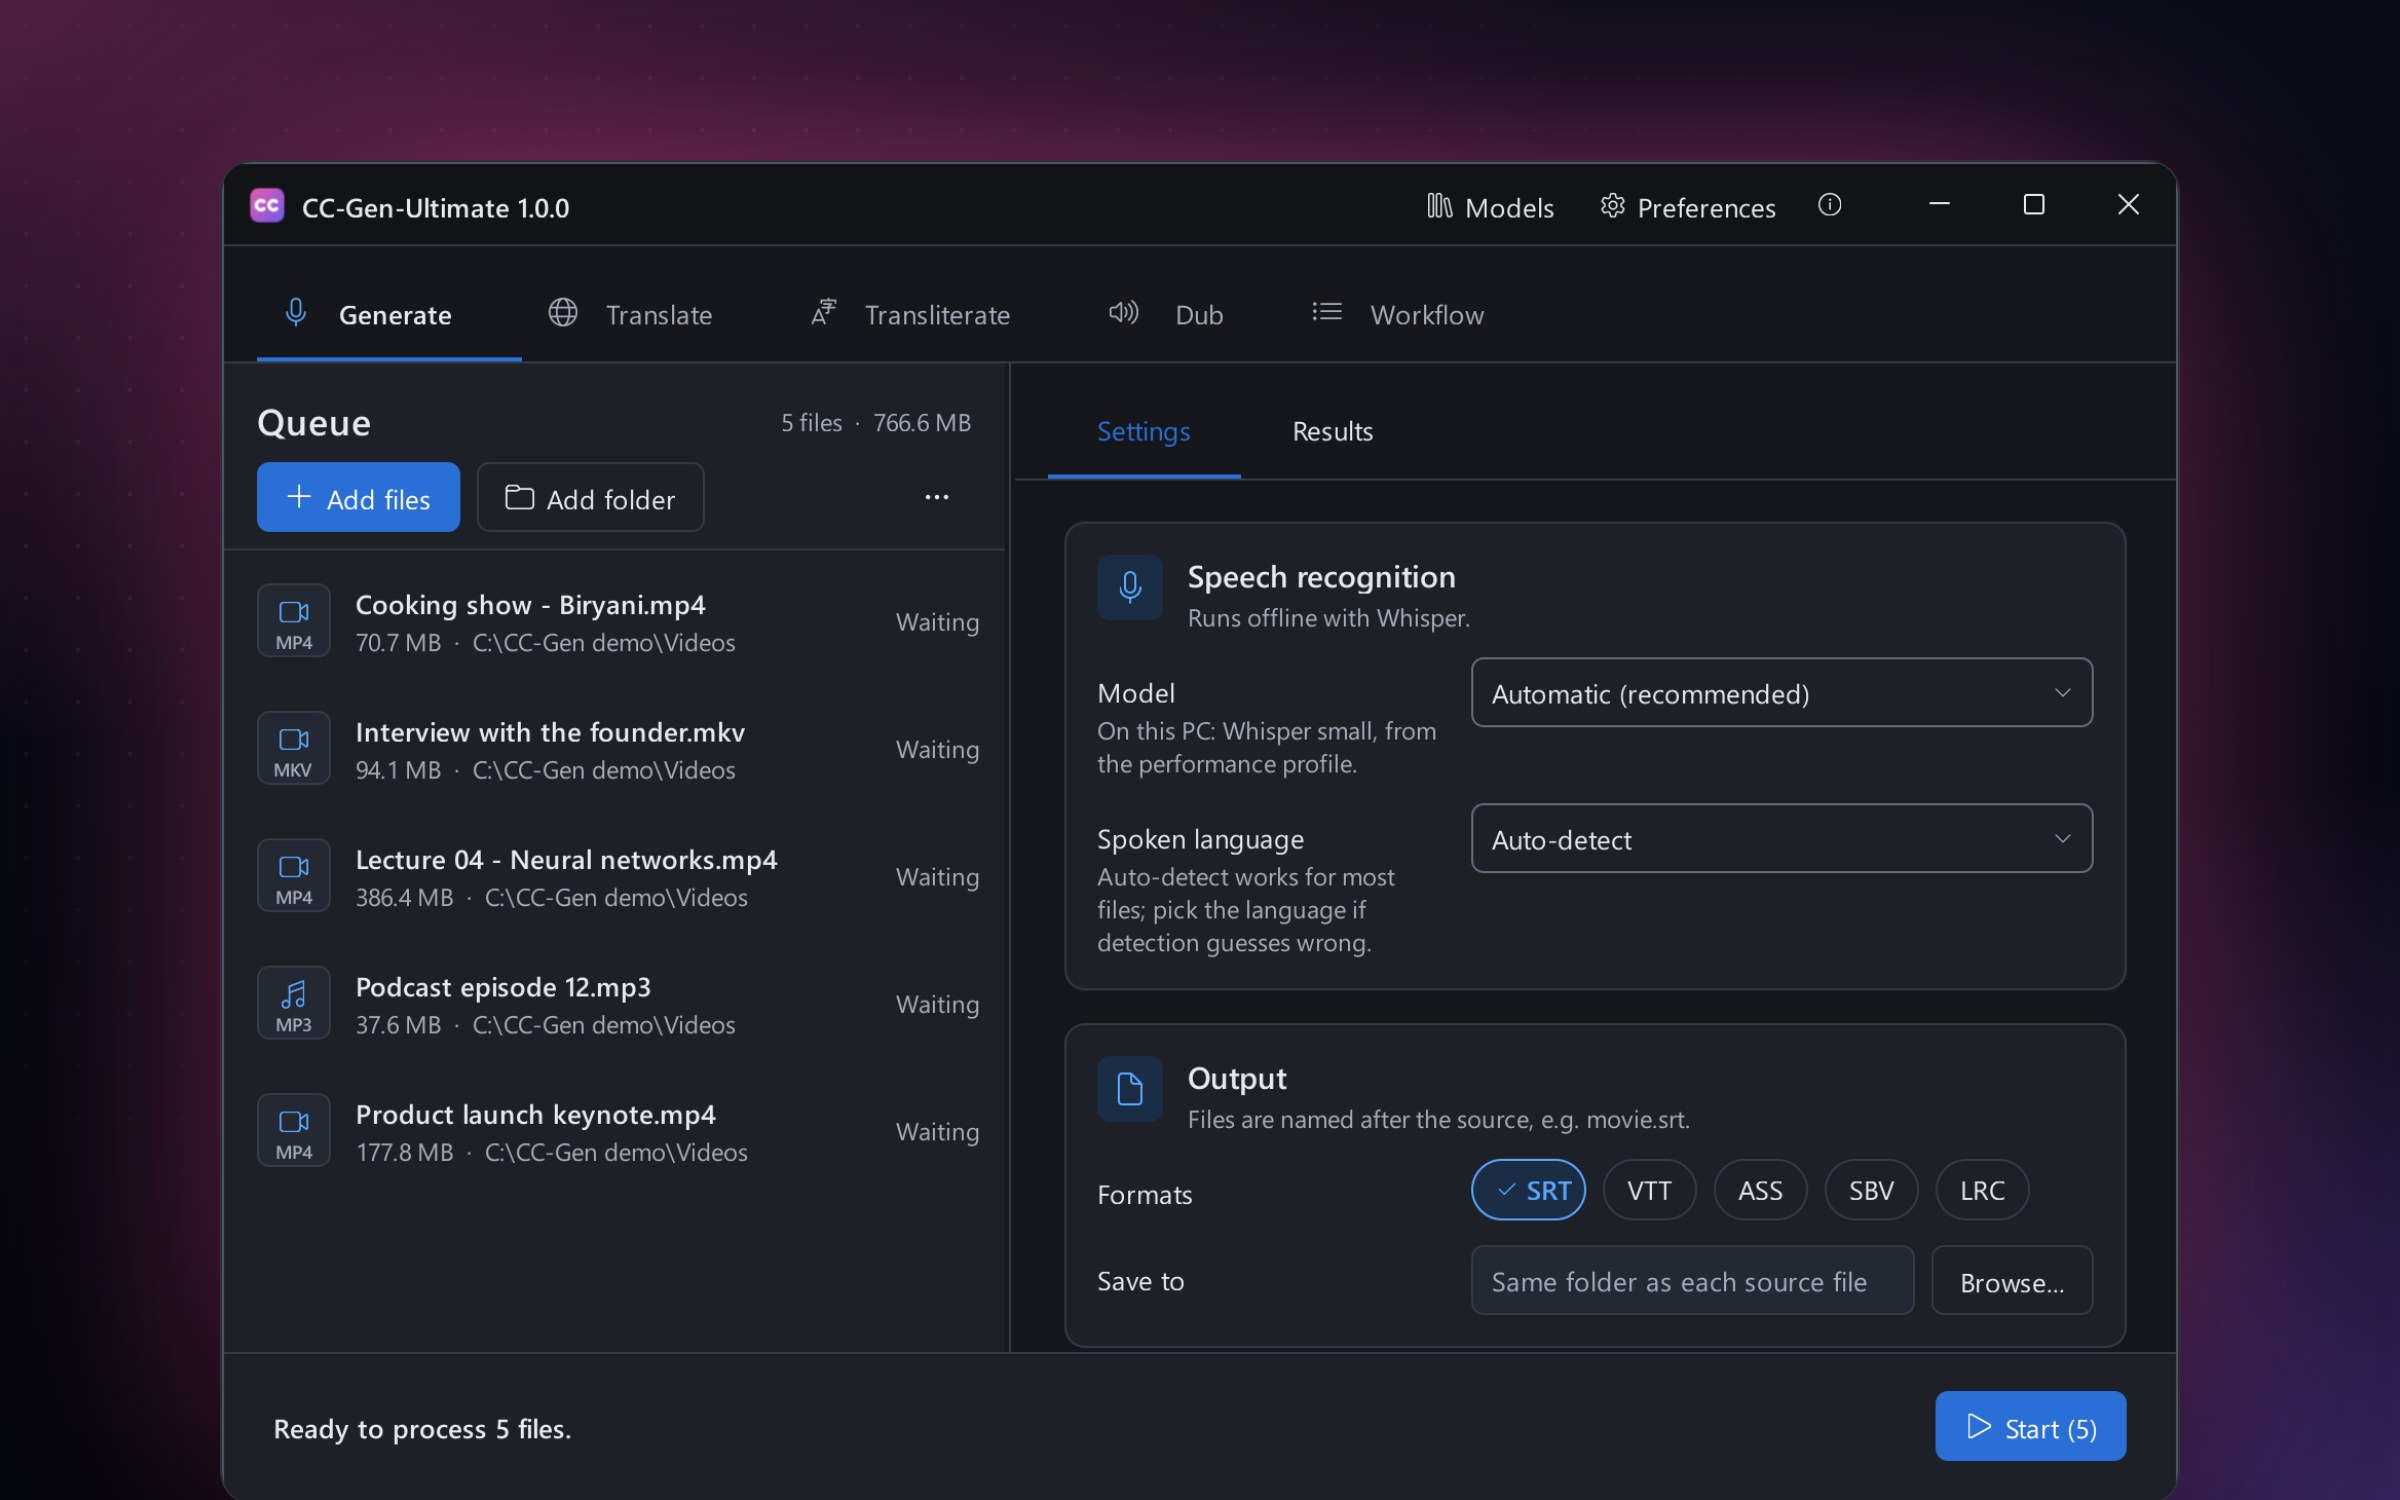The height and width of the screenshot is (1500, 2400).
Task: Open Preferences from the title bar
Action: coord(1688,207)
